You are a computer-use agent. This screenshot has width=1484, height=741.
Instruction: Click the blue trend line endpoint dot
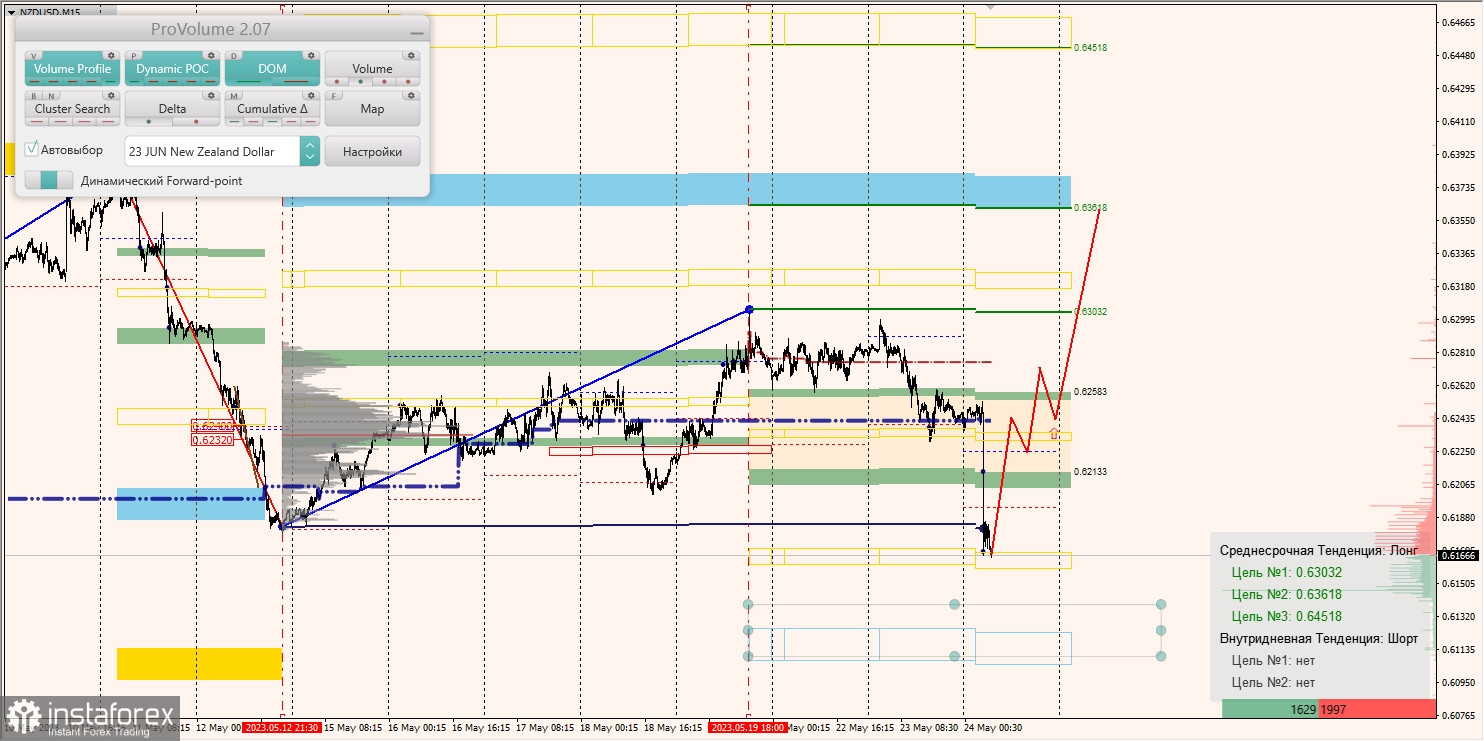tap(749, 310)
